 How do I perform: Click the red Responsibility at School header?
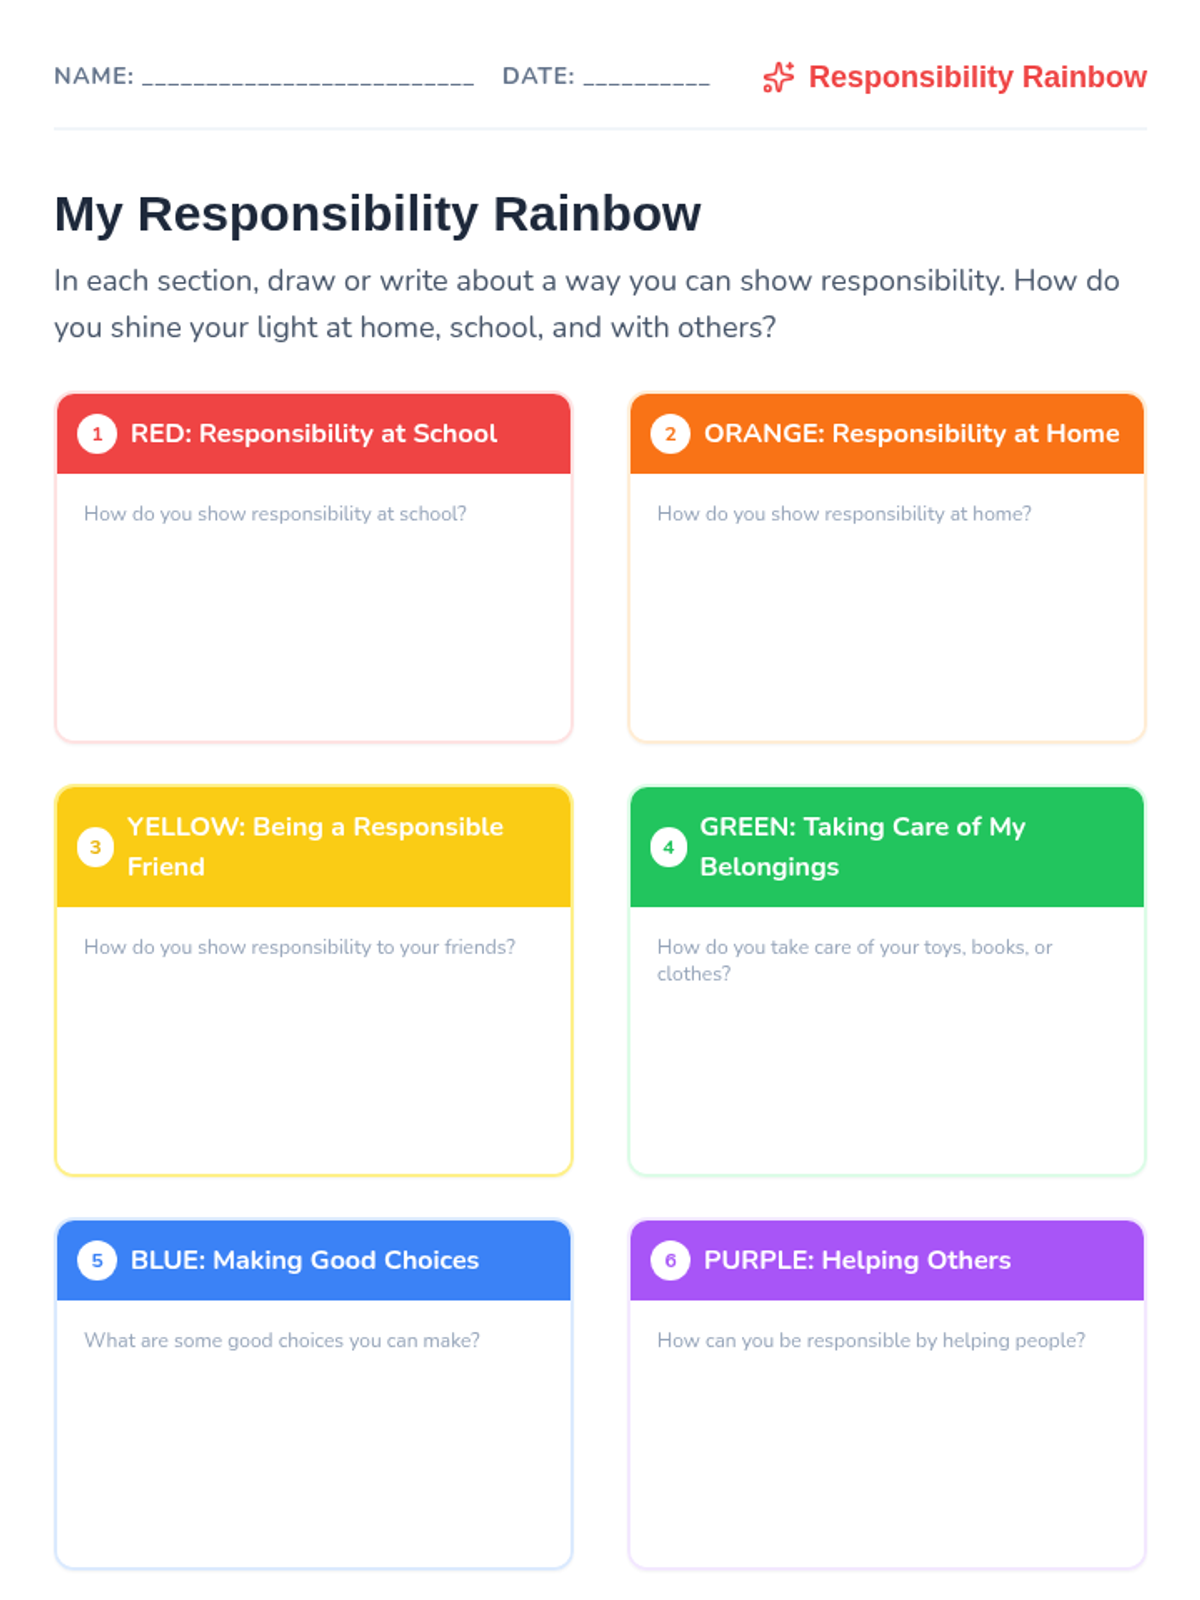click(314, 434)
